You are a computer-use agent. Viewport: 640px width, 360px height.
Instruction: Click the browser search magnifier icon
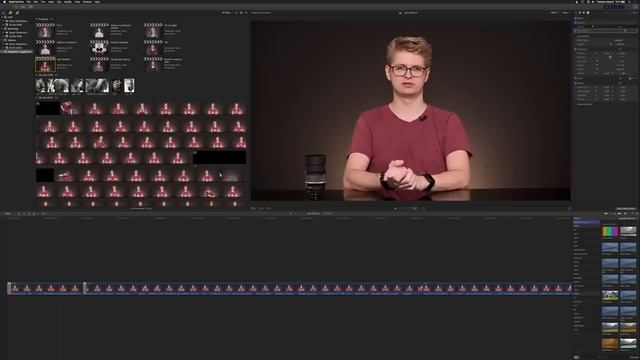click(x=246, y=13)
